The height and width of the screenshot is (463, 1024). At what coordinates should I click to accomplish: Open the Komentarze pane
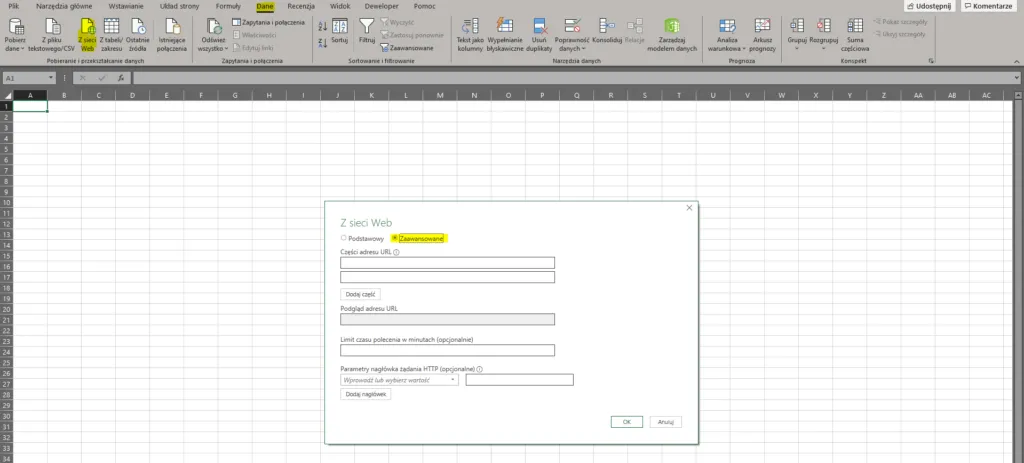(x=991, y=6)
